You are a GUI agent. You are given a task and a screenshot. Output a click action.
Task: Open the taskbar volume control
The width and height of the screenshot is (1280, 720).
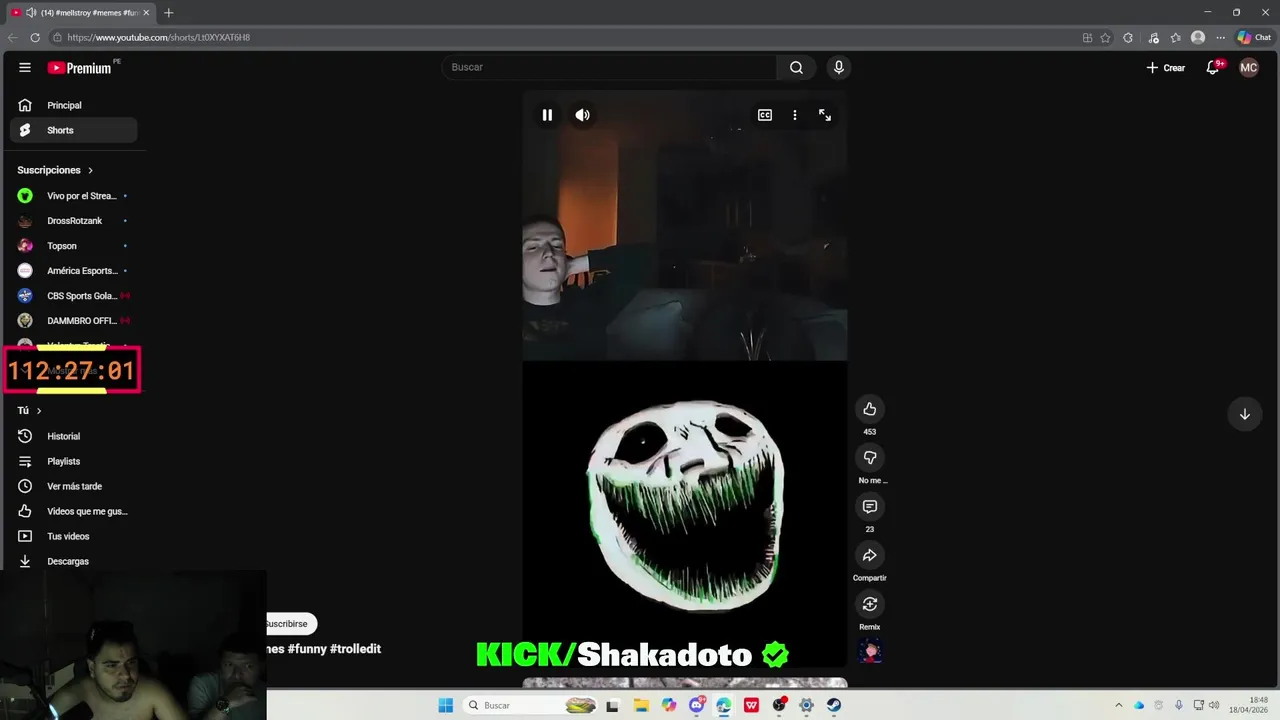click(x=1214, y=705)
